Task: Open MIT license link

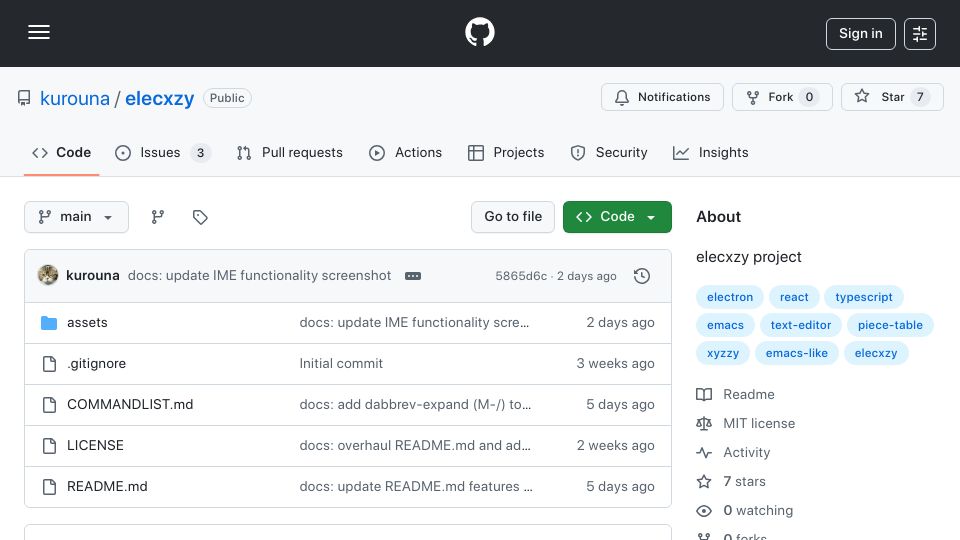Action: tap(746, 424)
